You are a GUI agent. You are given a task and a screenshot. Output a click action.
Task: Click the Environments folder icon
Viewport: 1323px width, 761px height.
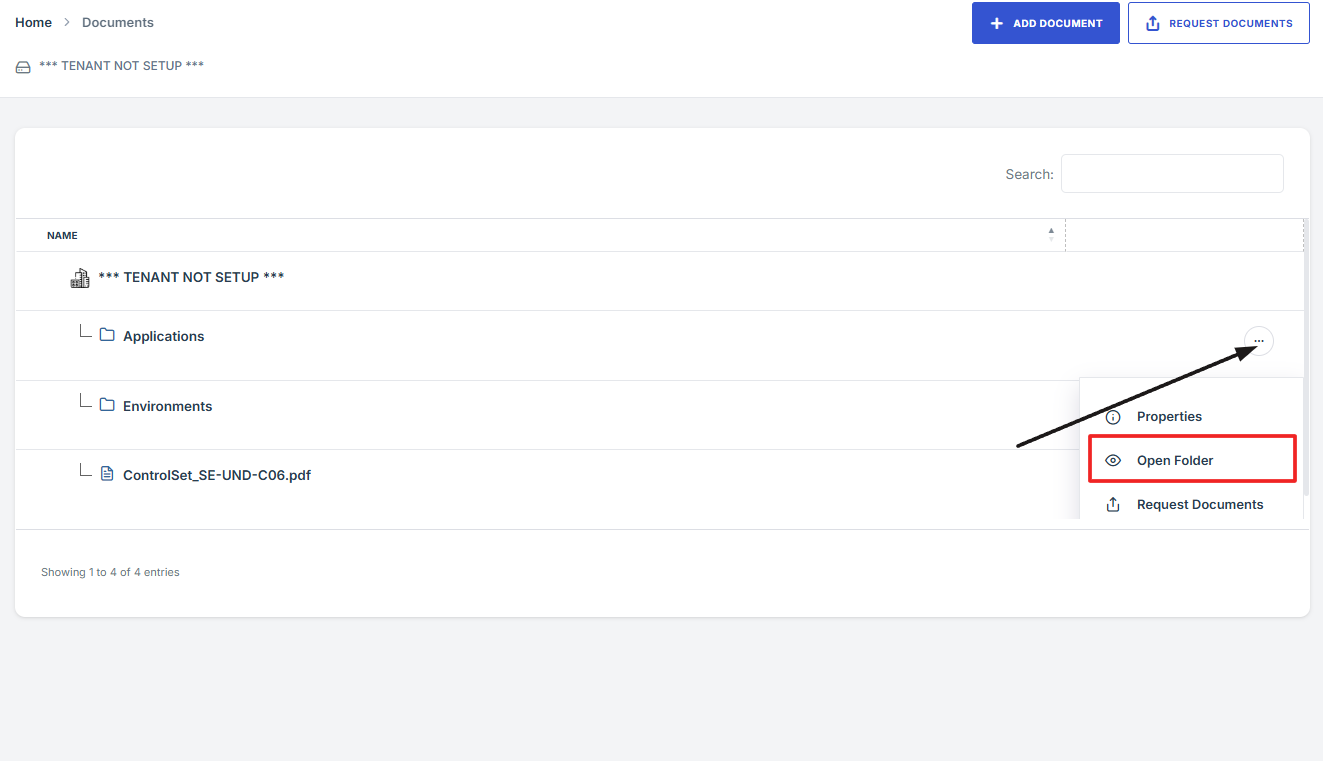(107, 405)
